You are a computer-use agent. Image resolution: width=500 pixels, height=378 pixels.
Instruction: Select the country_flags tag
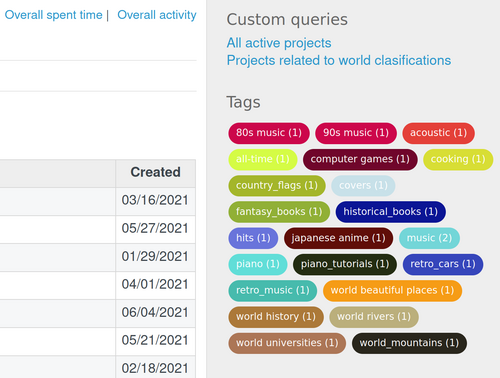point(277,185)
